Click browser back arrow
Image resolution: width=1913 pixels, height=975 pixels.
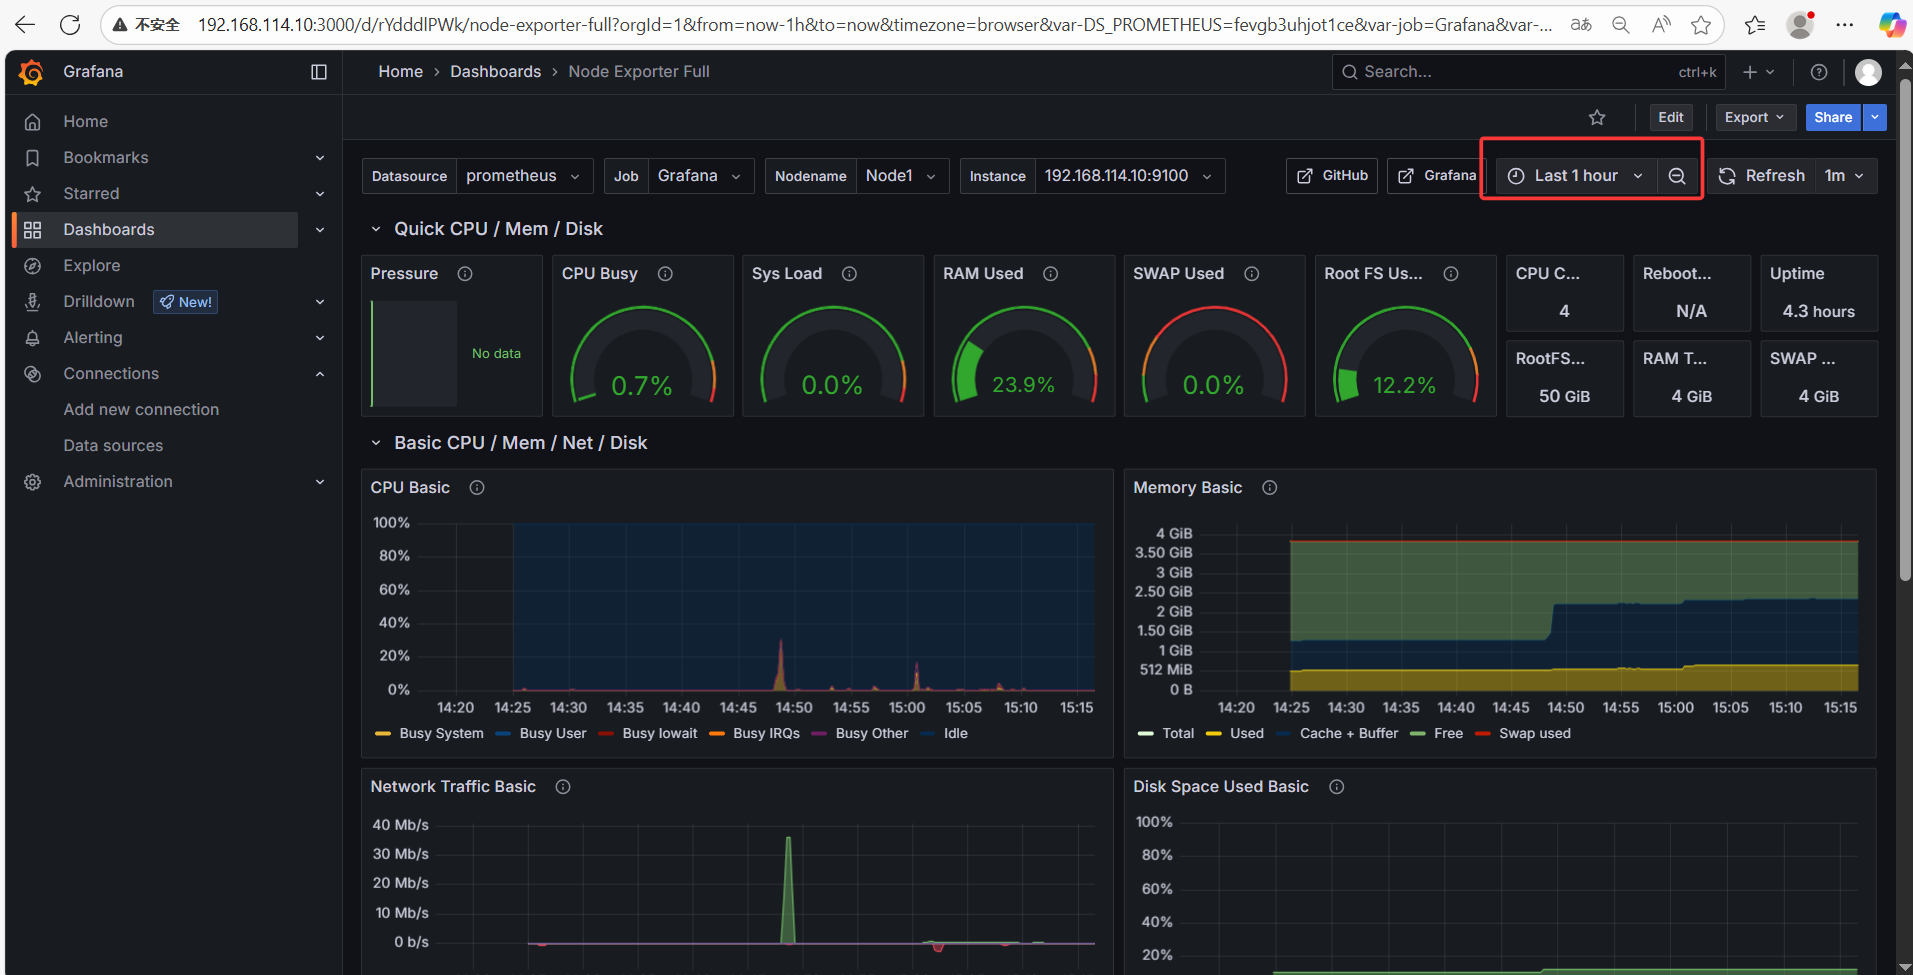pyautogui.click(x=25, y=25)
